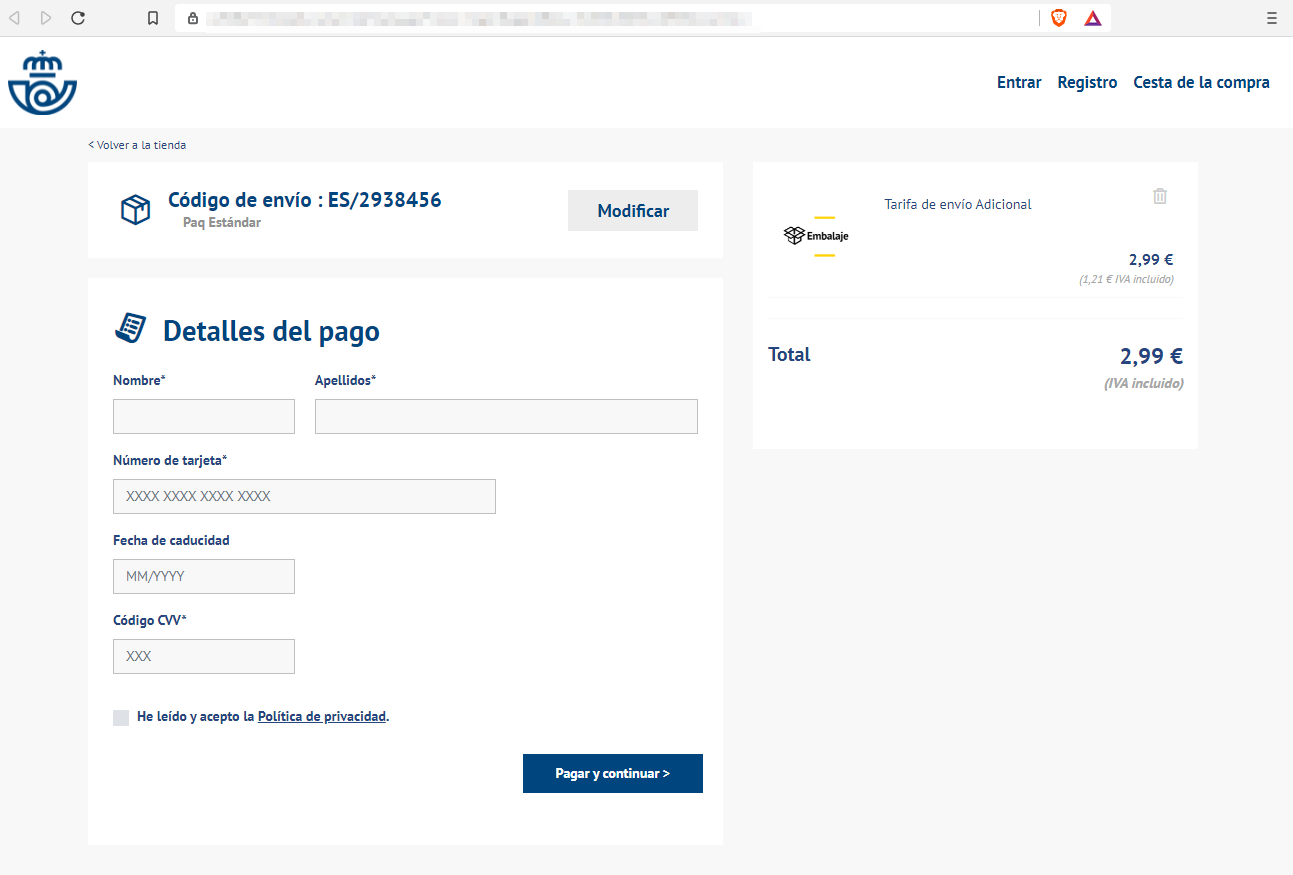Bookmark this page using the bookmark icon

[153, 18]
